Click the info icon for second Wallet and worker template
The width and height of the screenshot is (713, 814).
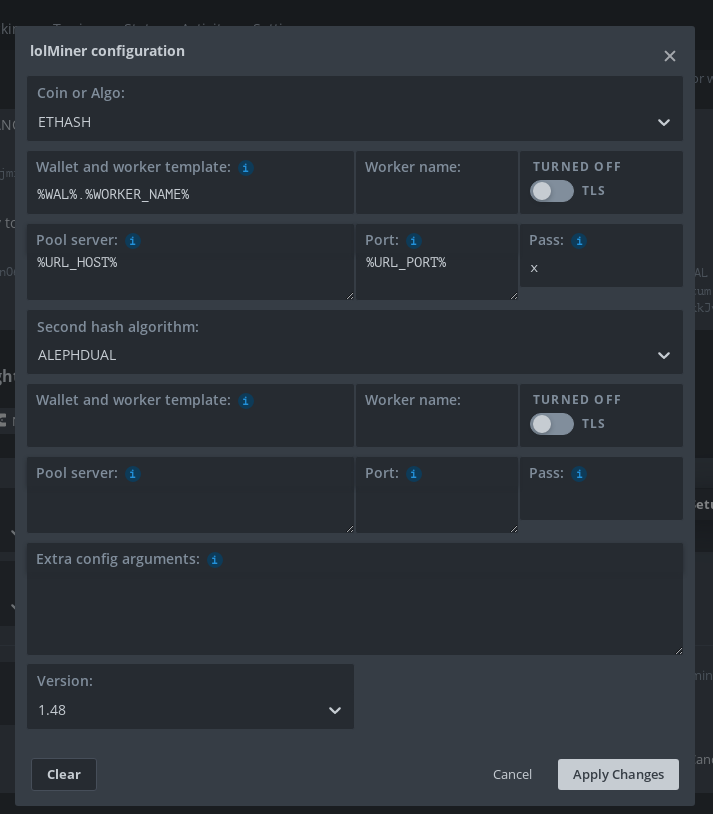click(x=245, y=401)
